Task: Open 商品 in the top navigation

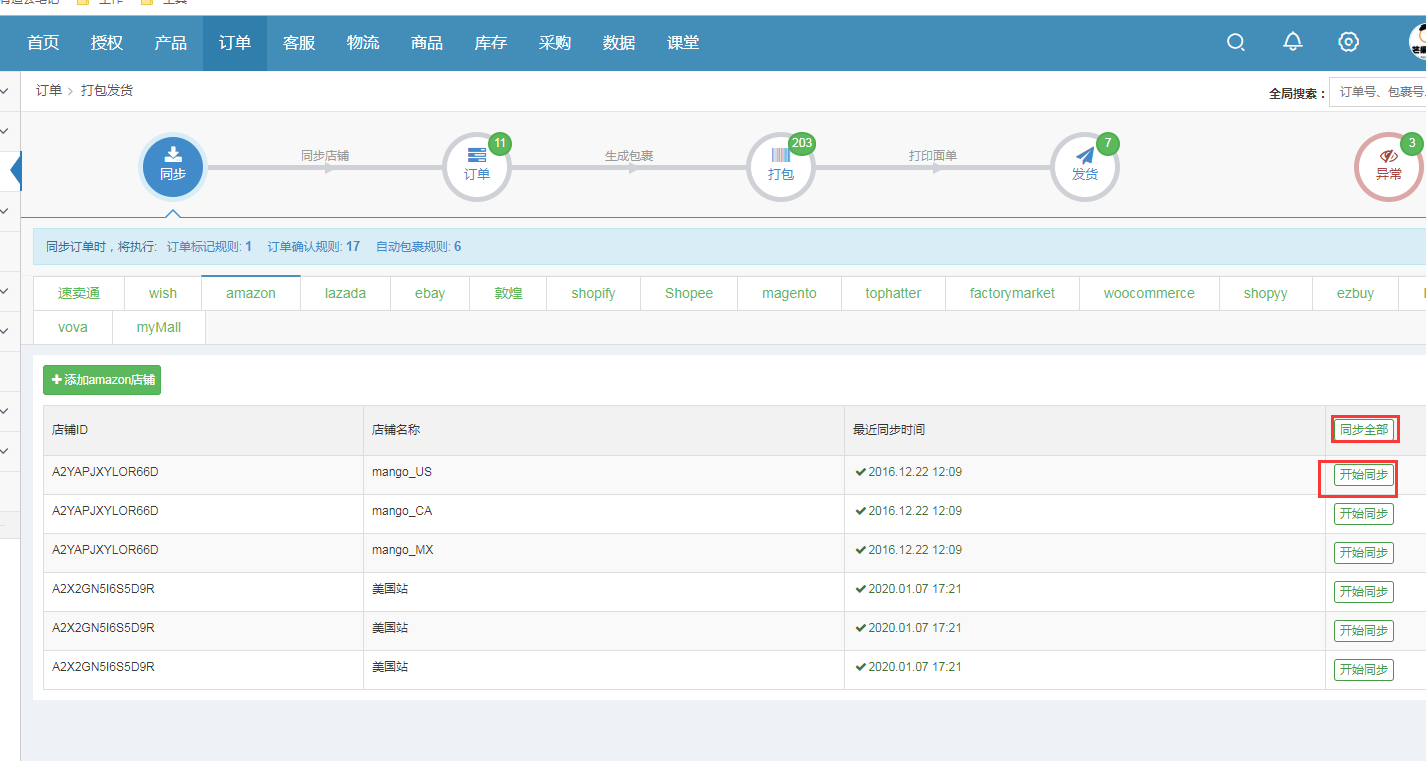Action: pos(427,43)
